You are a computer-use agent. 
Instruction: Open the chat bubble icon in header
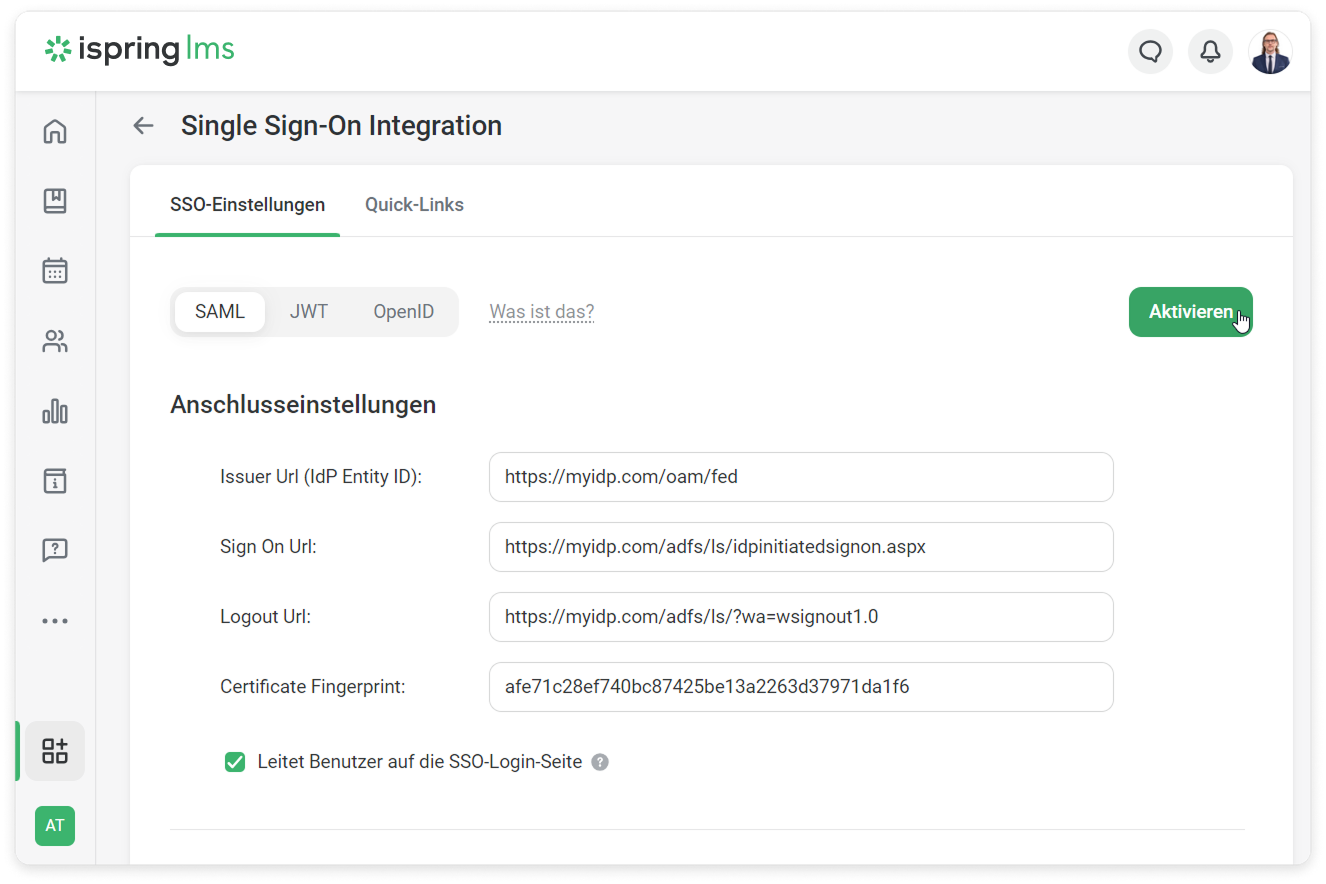pos(1150,51)
